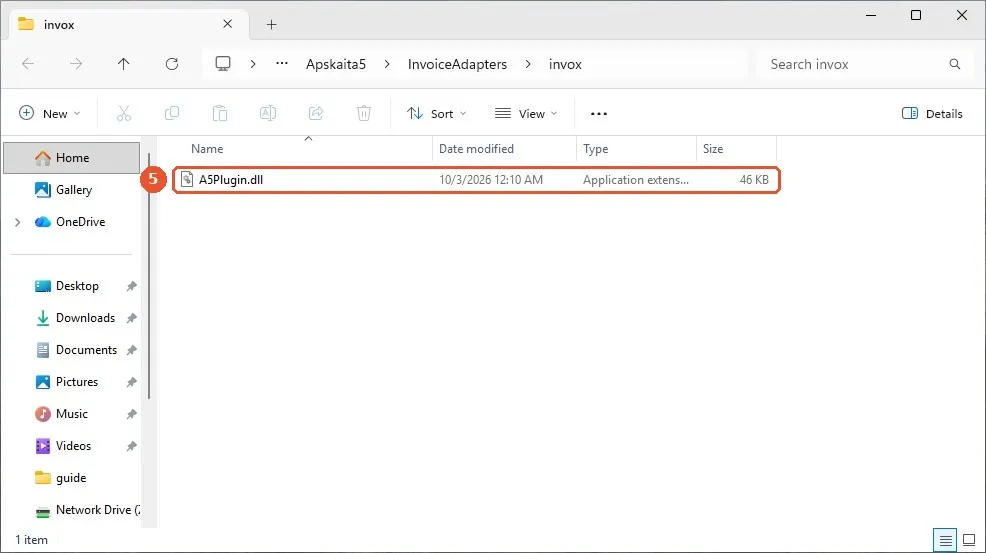The image size is (986, 553).
Task: Open OneDrive in navigation pane
Action: pyautogui.click(x=80, y=221)
